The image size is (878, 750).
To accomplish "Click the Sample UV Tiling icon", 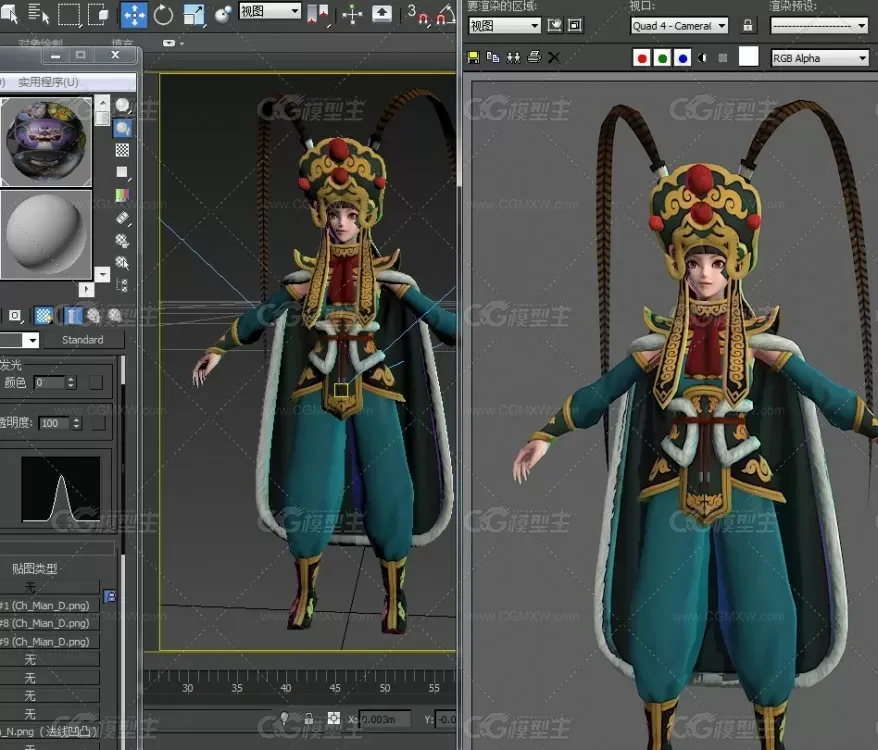I will tap(122, 173).
